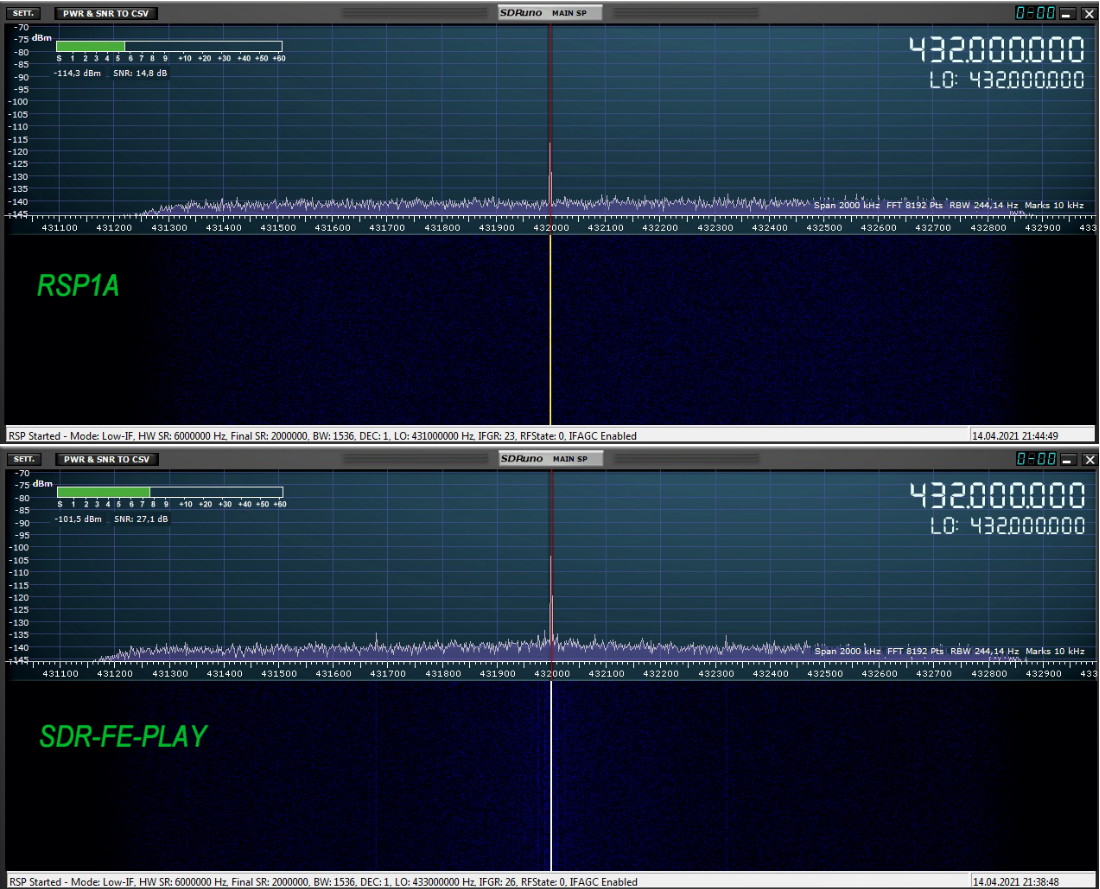Click LO frequency readout in SDR-FE-PLAY window

(x=1007, y=526)
